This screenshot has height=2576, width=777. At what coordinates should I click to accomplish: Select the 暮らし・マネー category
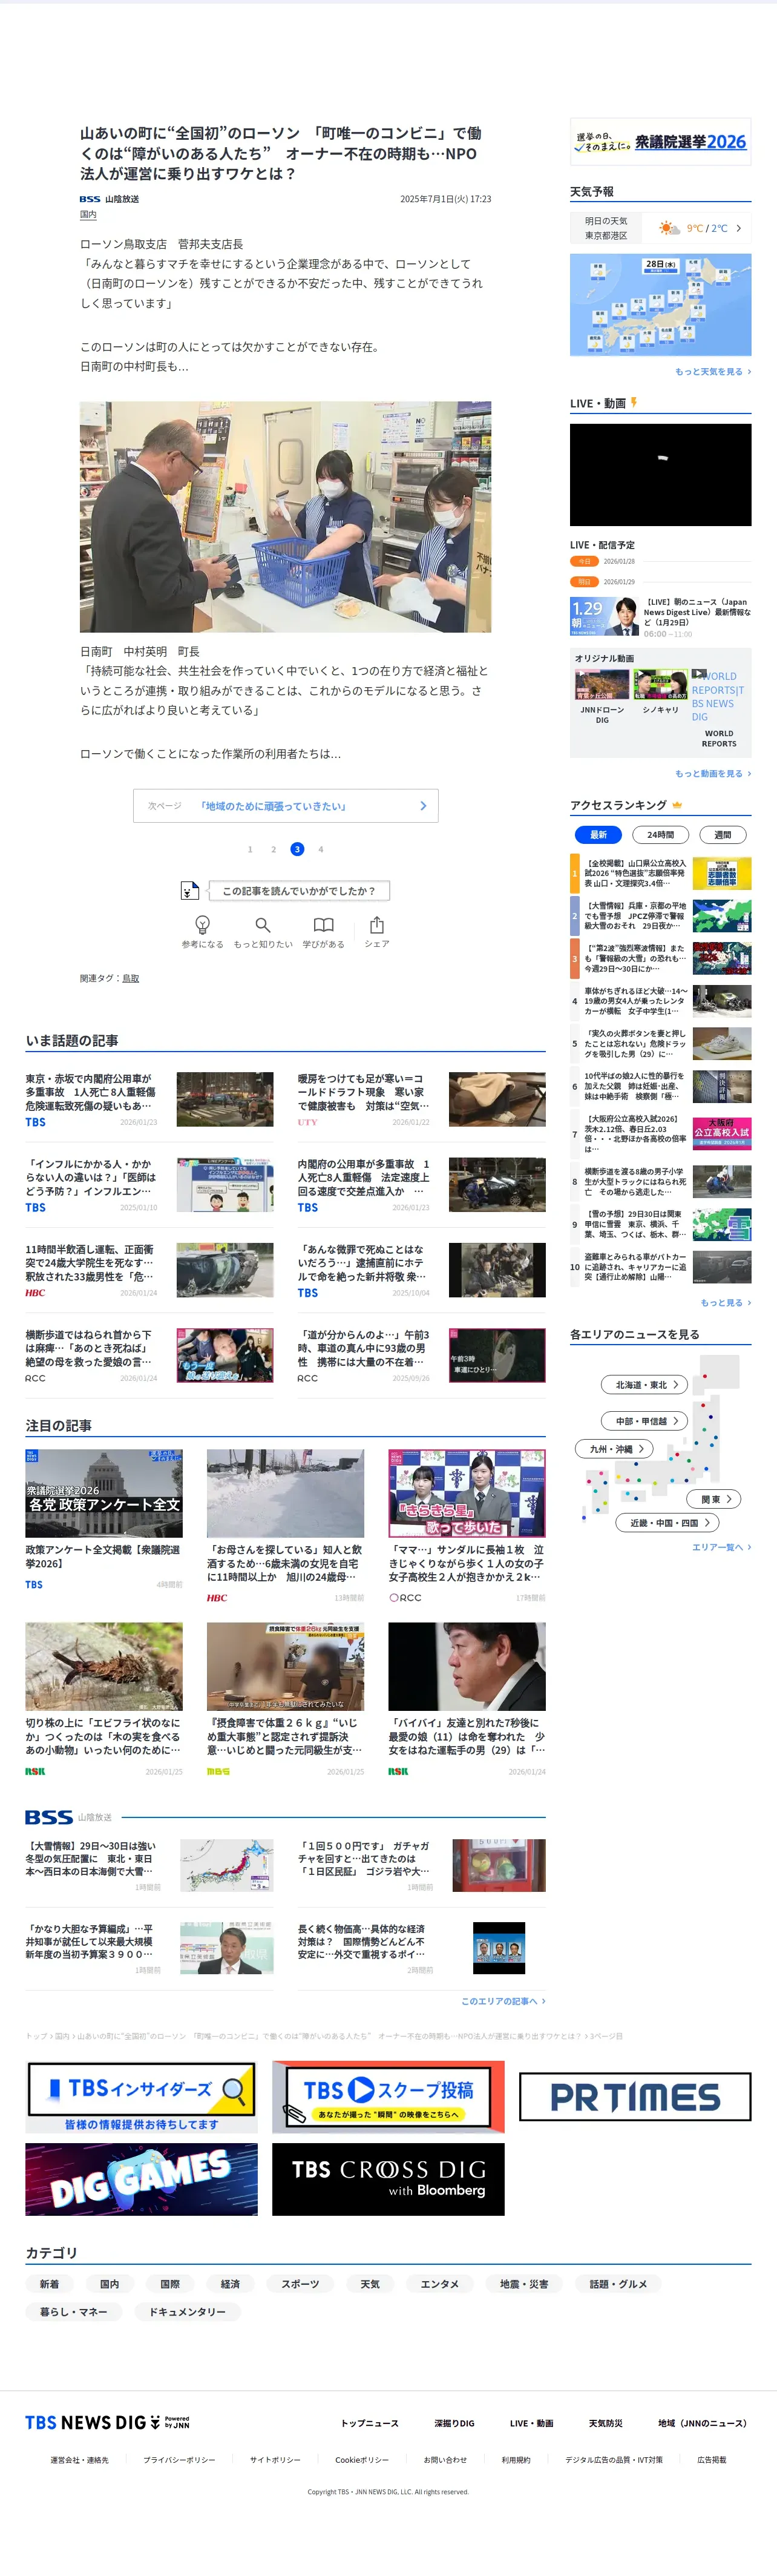pos(73,2312)
